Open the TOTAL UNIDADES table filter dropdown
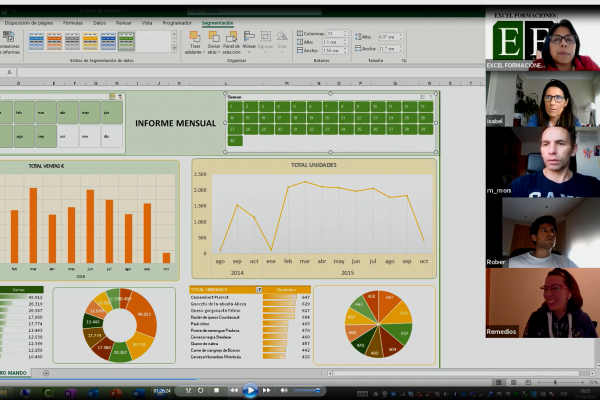The width and height of the screenshot is (600, 400). tap(259, 289)
